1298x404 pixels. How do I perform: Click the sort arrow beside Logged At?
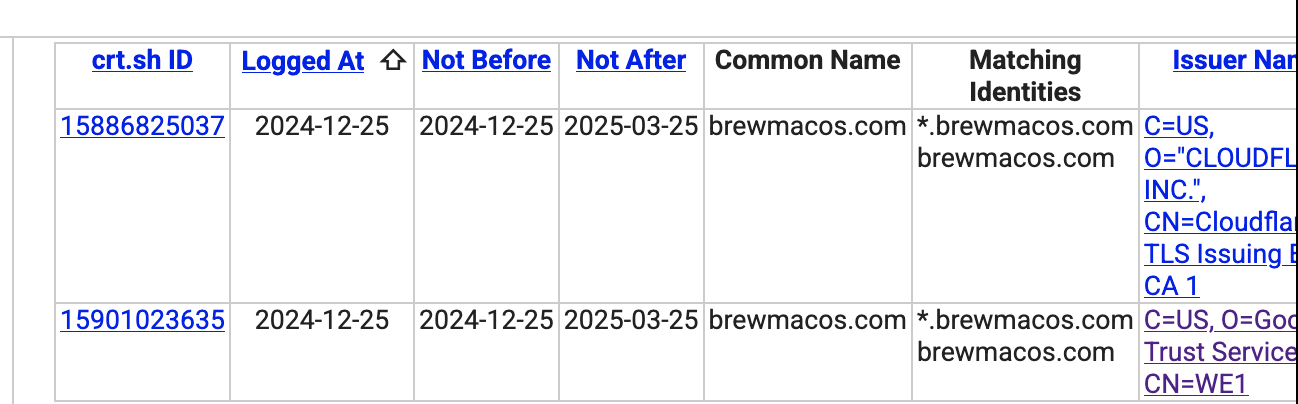394,61
